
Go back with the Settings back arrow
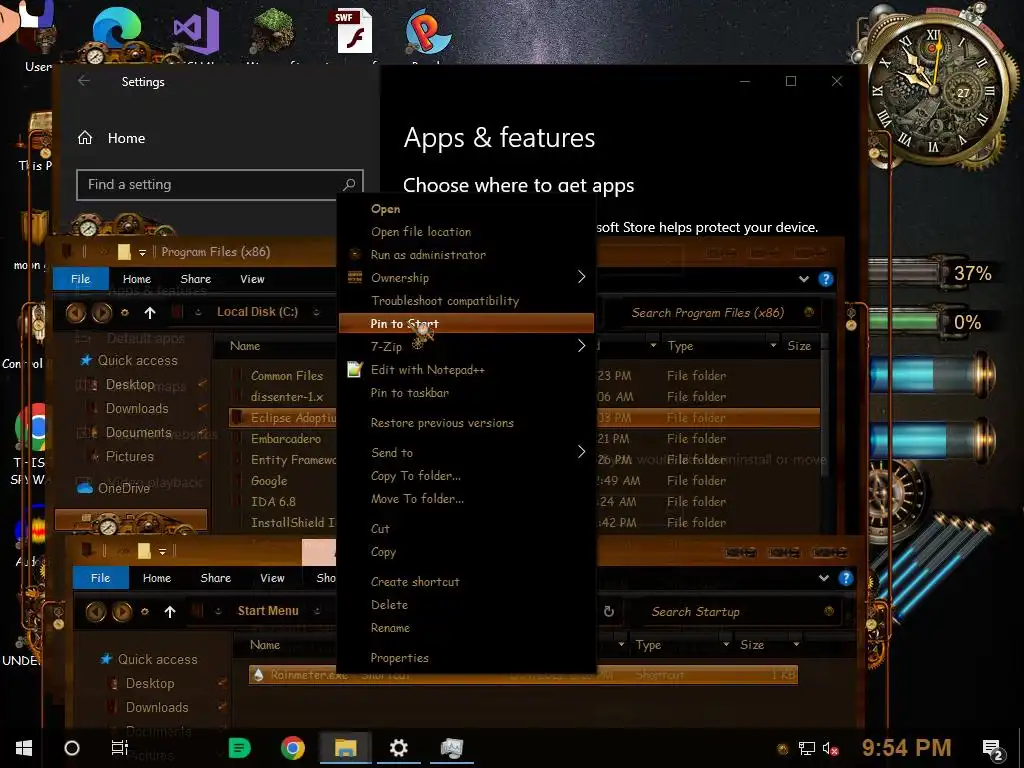coord(84,81)
